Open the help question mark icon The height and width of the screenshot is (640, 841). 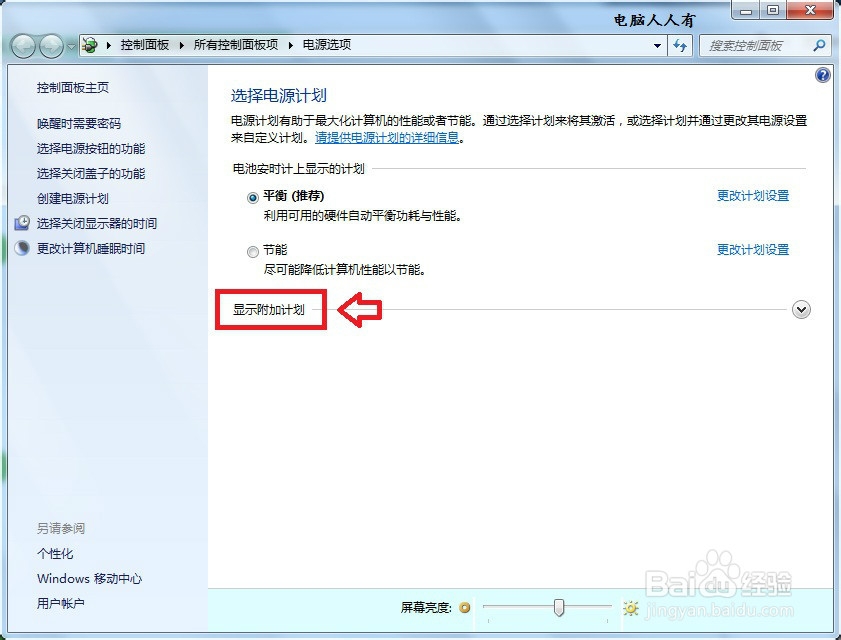pos(822,75)
